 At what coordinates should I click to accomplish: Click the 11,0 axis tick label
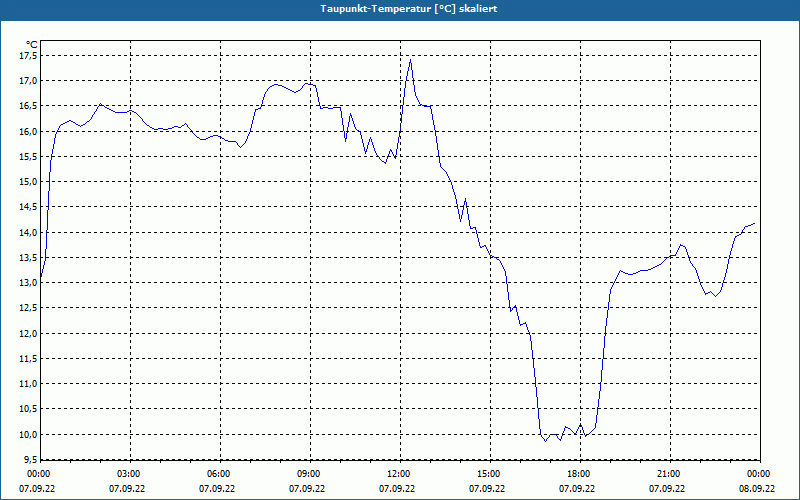coord(29,384)
